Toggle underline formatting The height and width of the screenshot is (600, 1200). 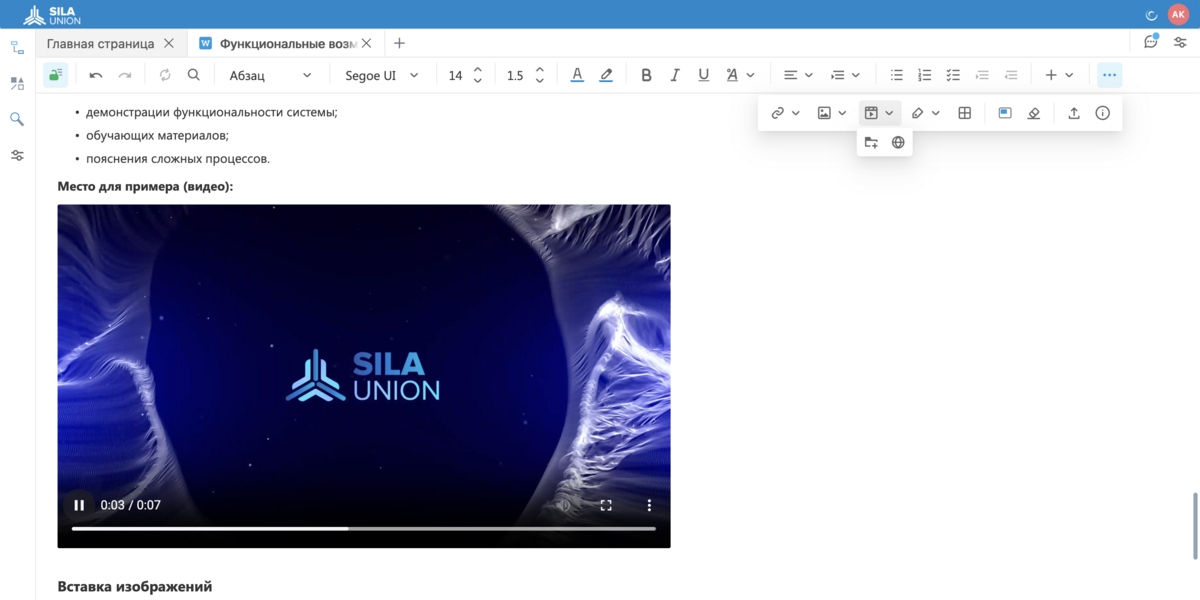(x=704, y=75)
